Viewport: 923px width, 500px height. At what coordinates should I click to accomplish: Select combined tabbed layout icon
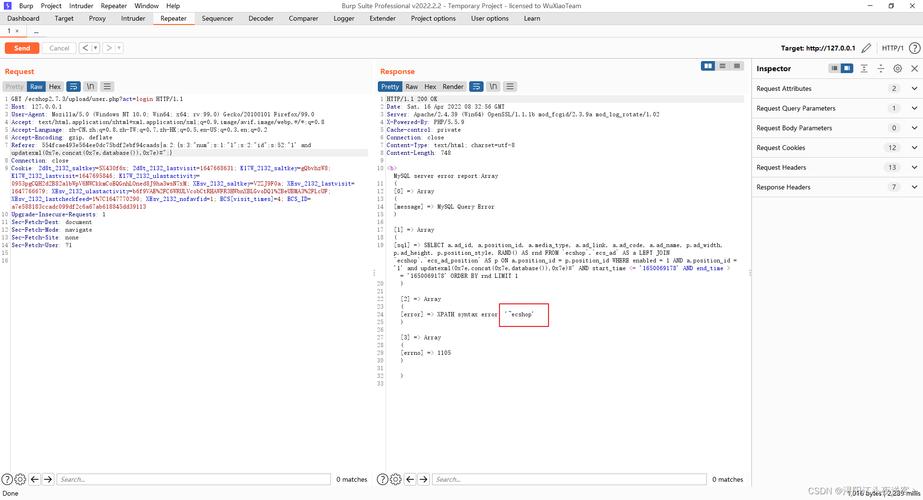coord(736,66)
